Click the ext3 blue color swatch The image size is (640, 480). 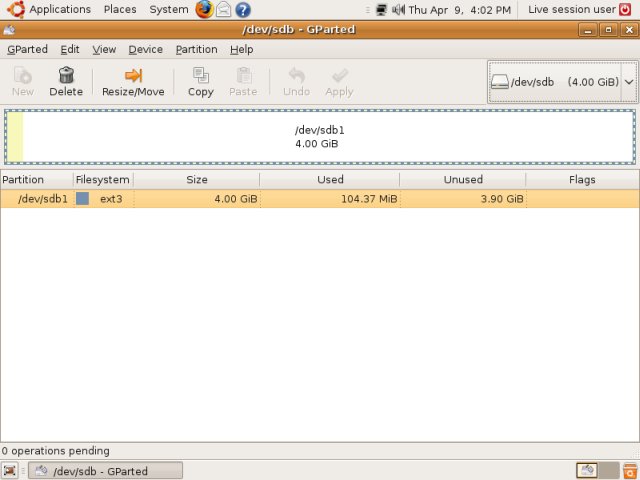(x=82, y=199)
